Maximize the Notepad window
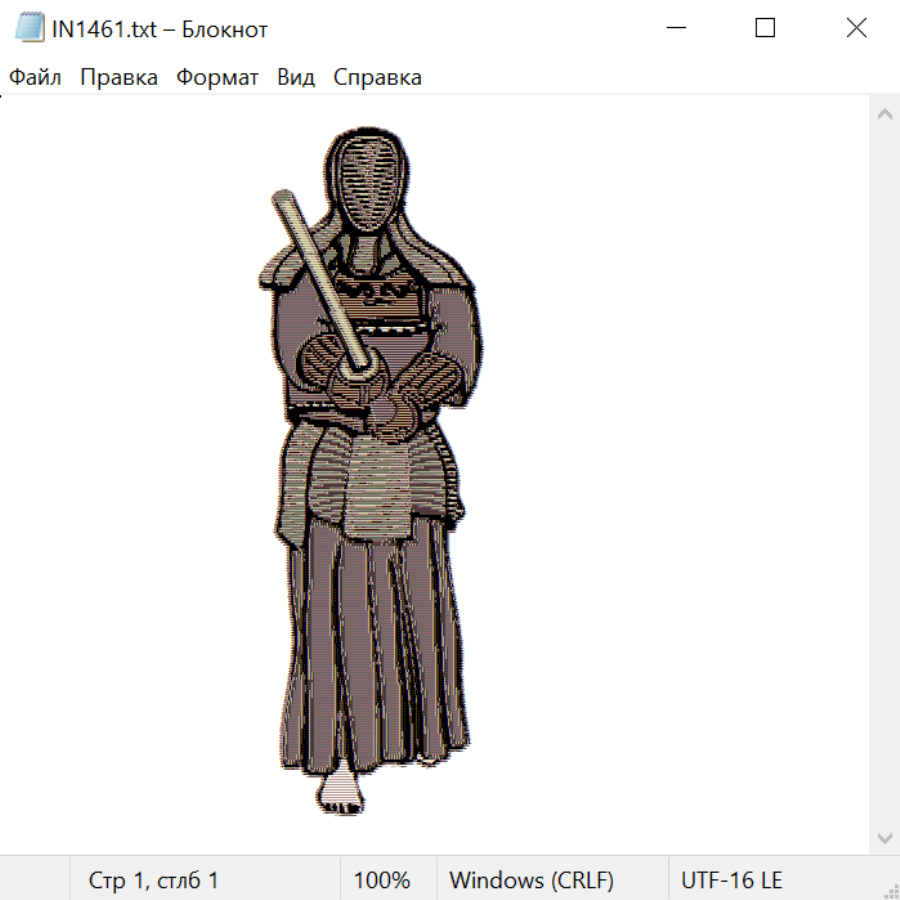Viewport: 900px width, 900px height. [765, 29]
